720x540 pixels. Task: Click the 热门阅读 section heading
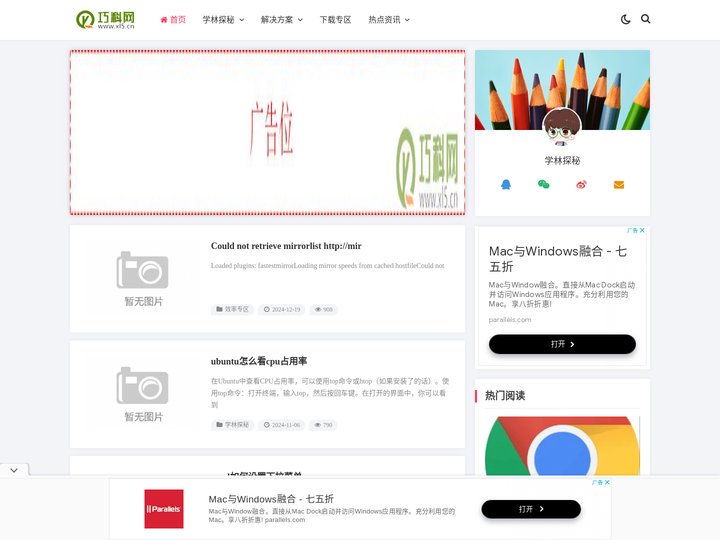click(x=505, y=395)
